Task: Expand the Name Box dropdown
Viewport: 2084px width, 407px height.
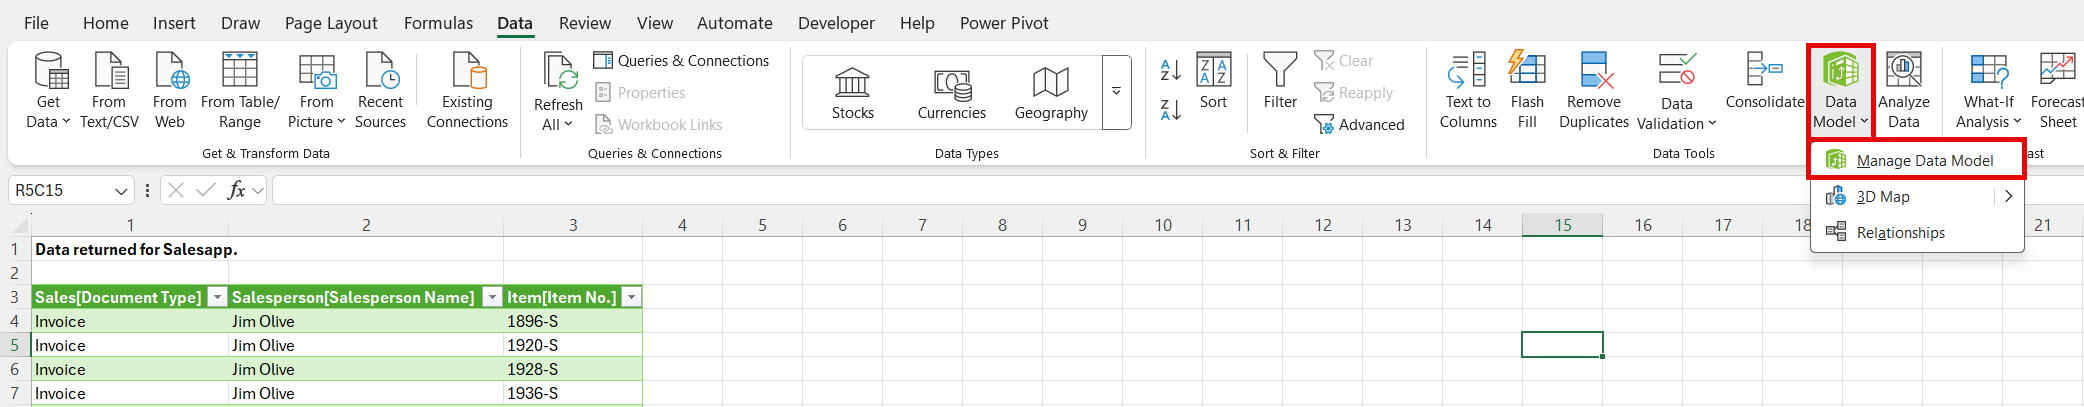Action: point(122,190)
